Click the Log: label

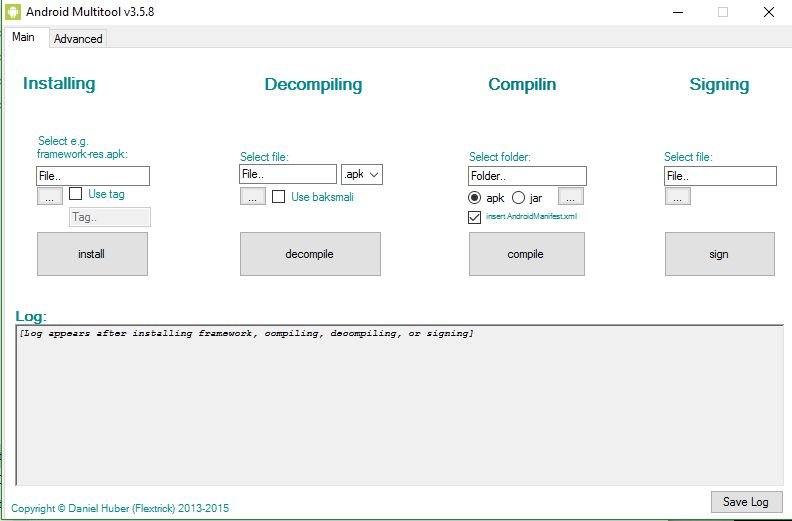(x=31, y=316)
